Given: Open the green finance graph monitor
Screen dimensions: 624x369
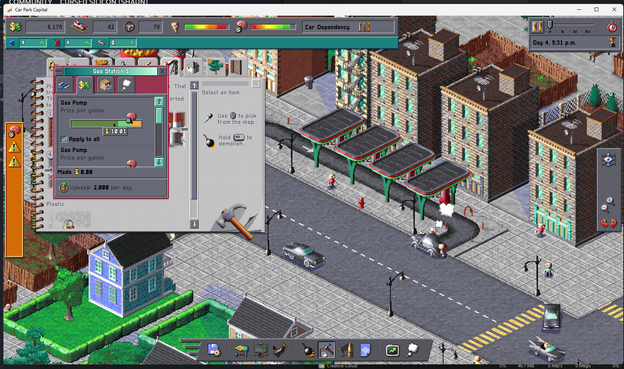Looking at the screenshot, I should coord(392,350).
